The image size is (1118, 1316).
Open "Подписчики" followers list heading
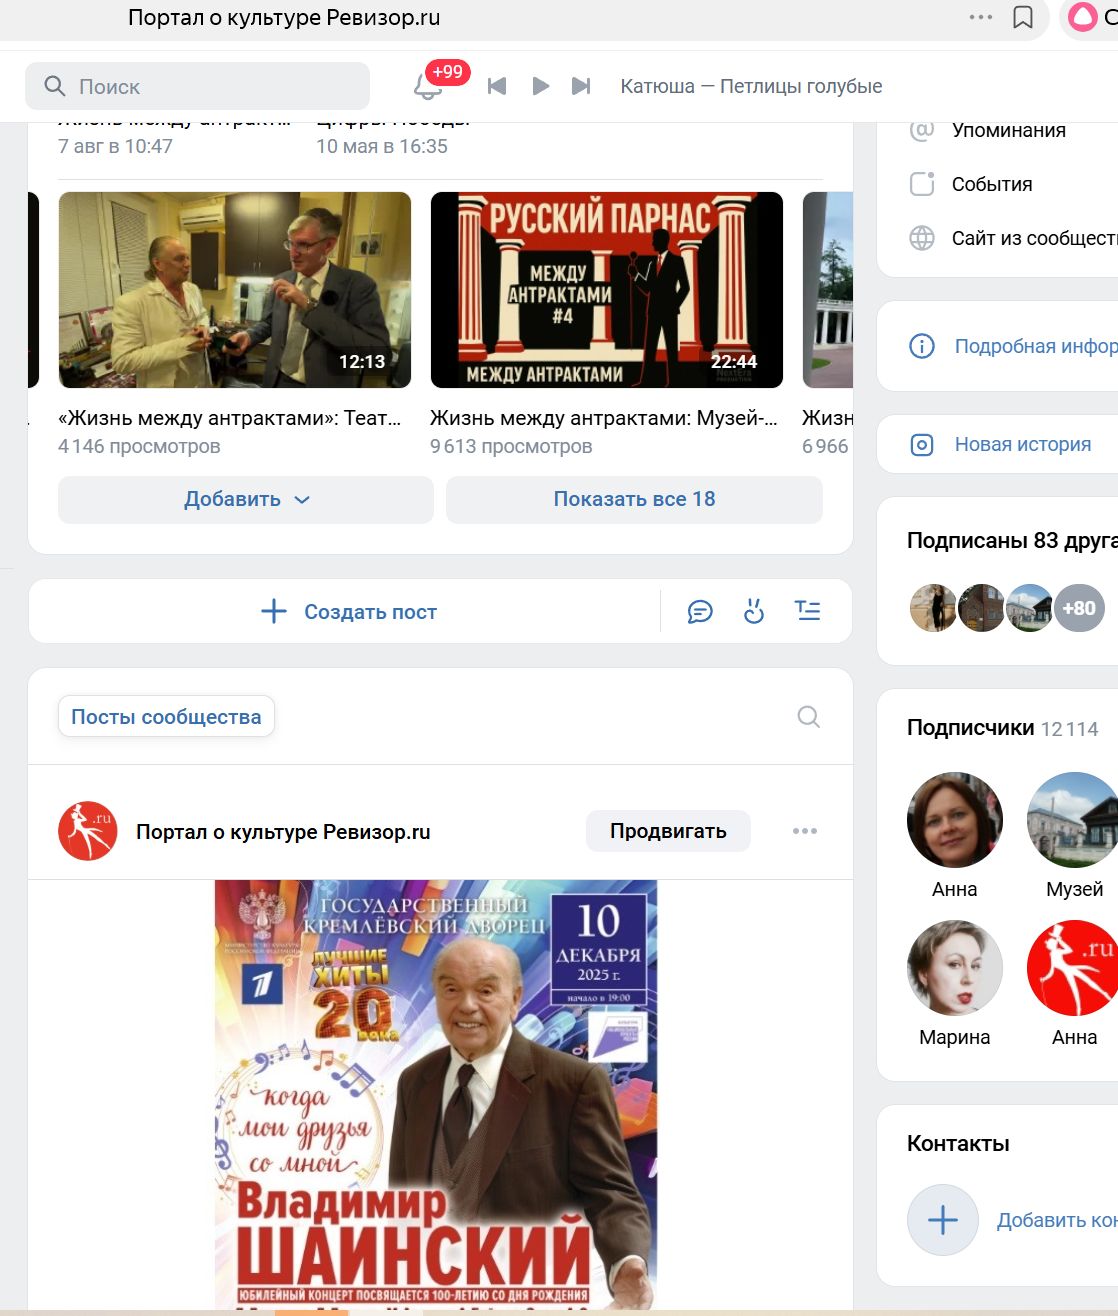pyautogui.click(x=970, y=728)
